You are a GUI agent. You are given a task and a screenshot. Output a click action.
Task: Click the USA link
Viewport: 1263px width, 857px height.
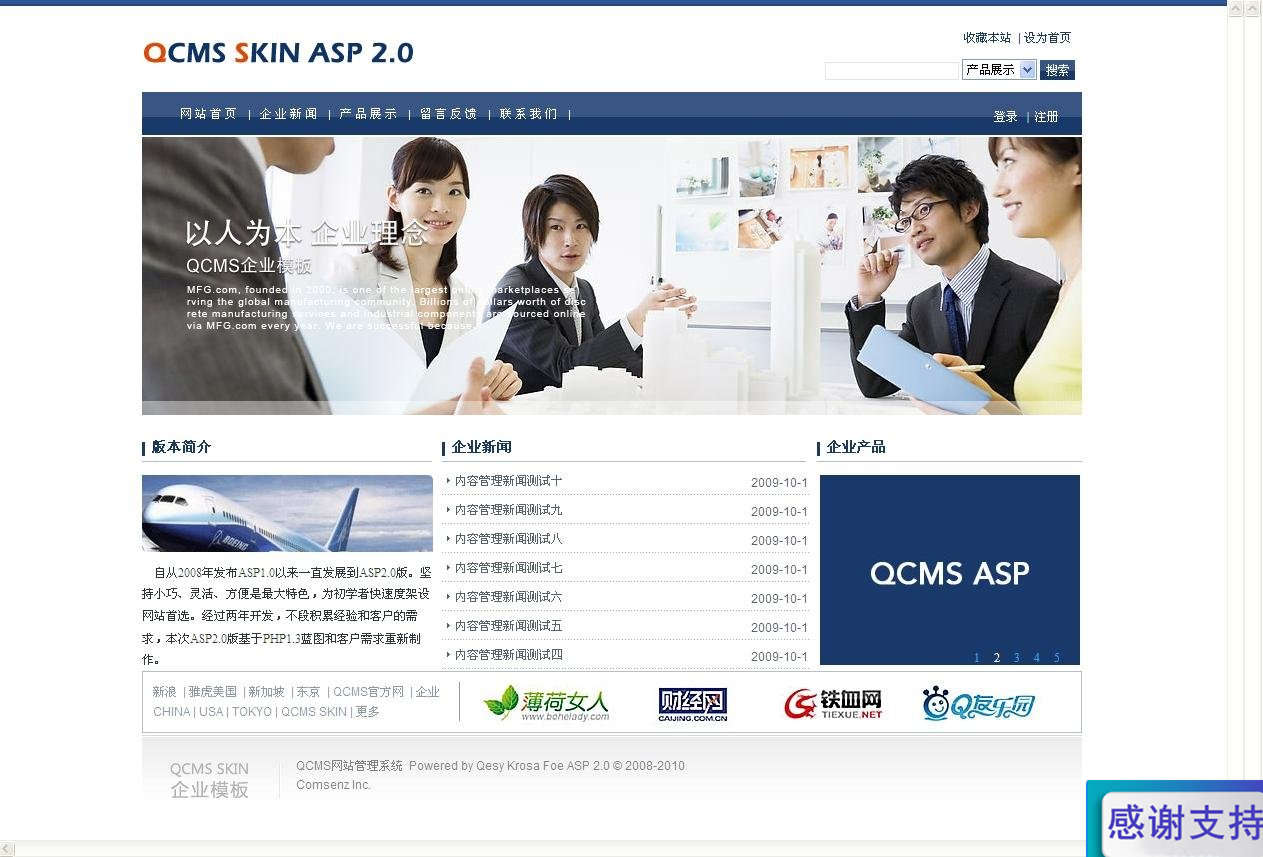pos(211,712)
